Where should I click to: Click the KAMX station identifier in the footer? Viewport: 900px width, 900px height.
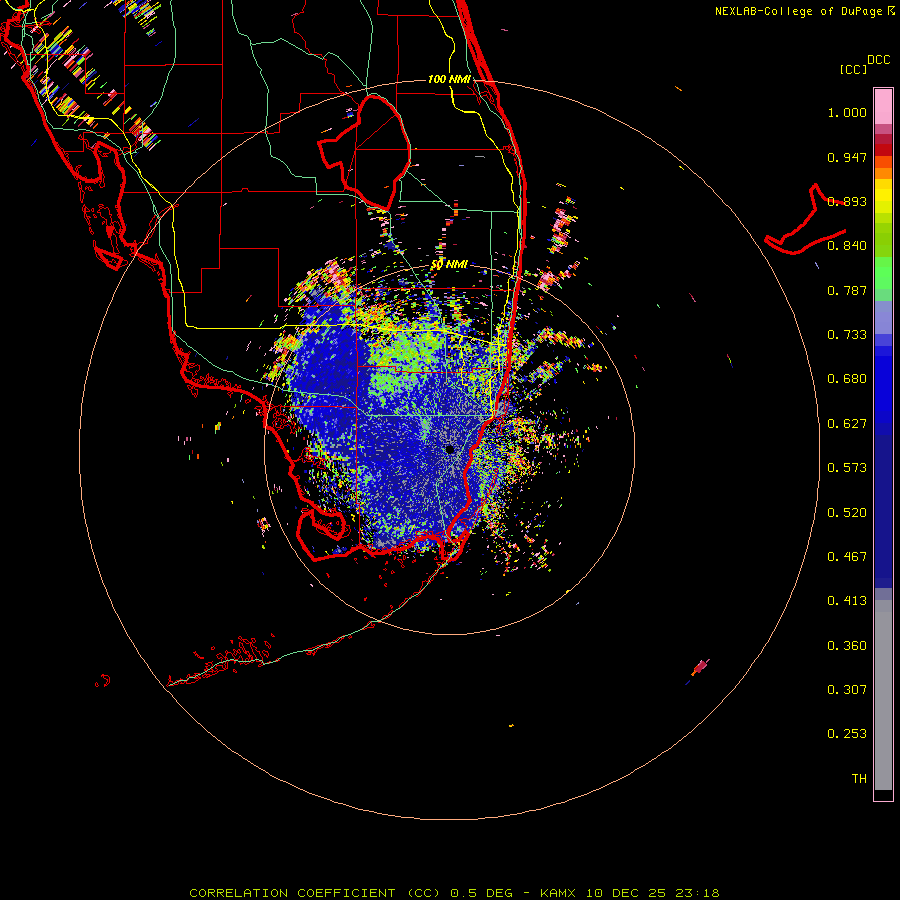point(557,893)
